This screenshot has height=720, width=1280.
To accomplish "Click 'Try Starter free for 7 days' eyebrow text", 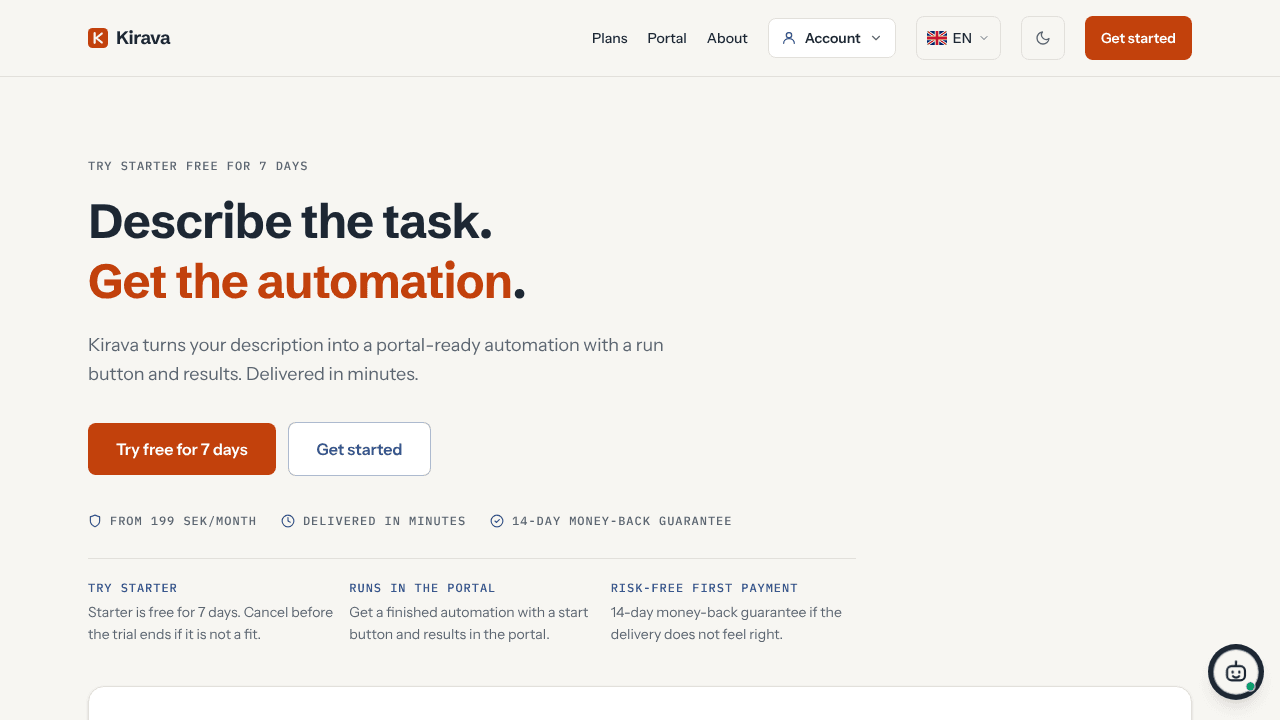I will [x=198, y=166].
